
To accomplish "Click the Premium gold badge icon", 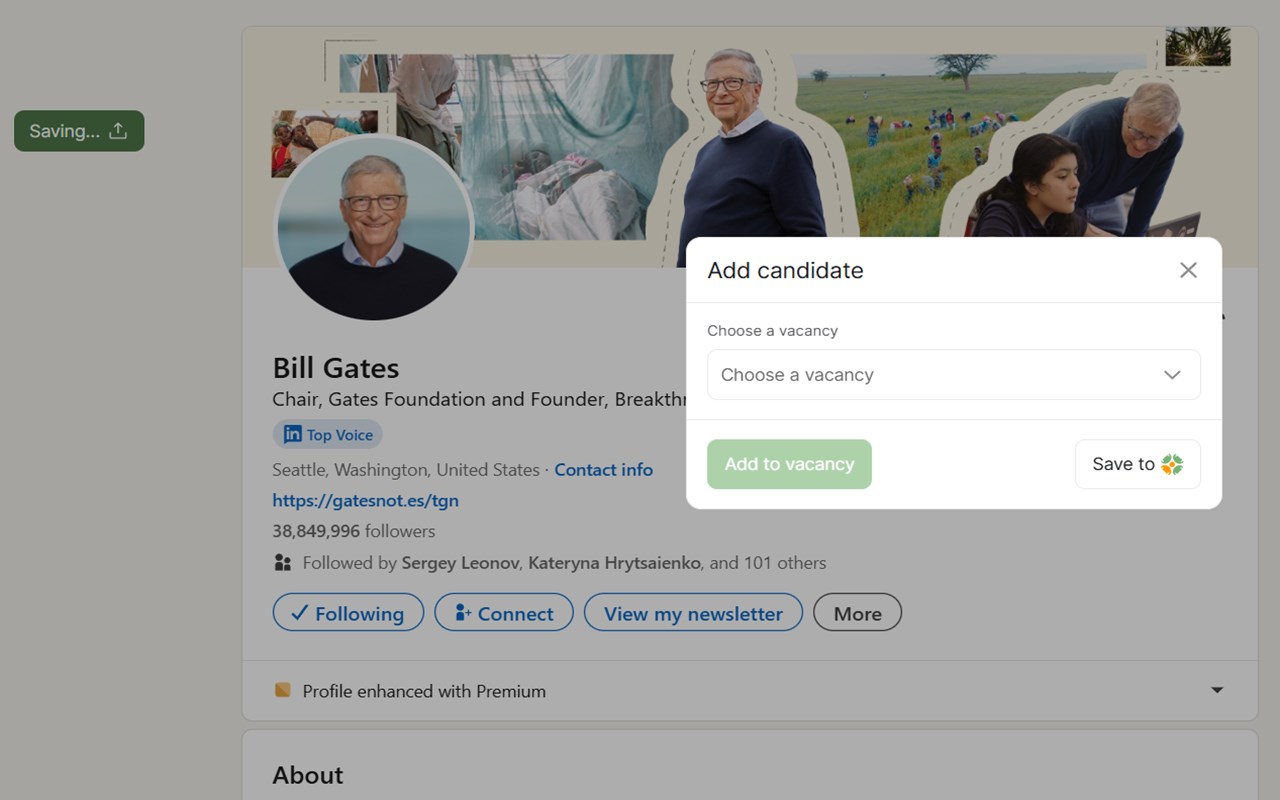I will coord(283,690).
